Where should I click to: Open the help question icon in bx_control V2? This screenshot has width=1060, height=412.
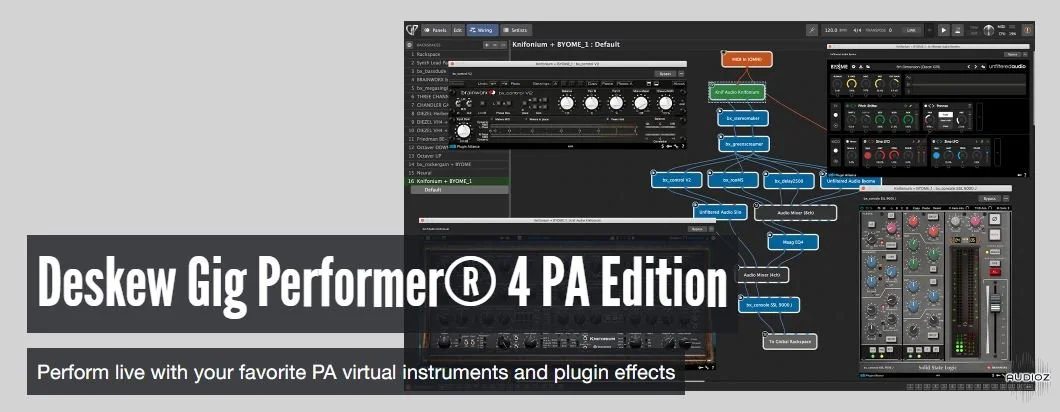click(683, 145)
